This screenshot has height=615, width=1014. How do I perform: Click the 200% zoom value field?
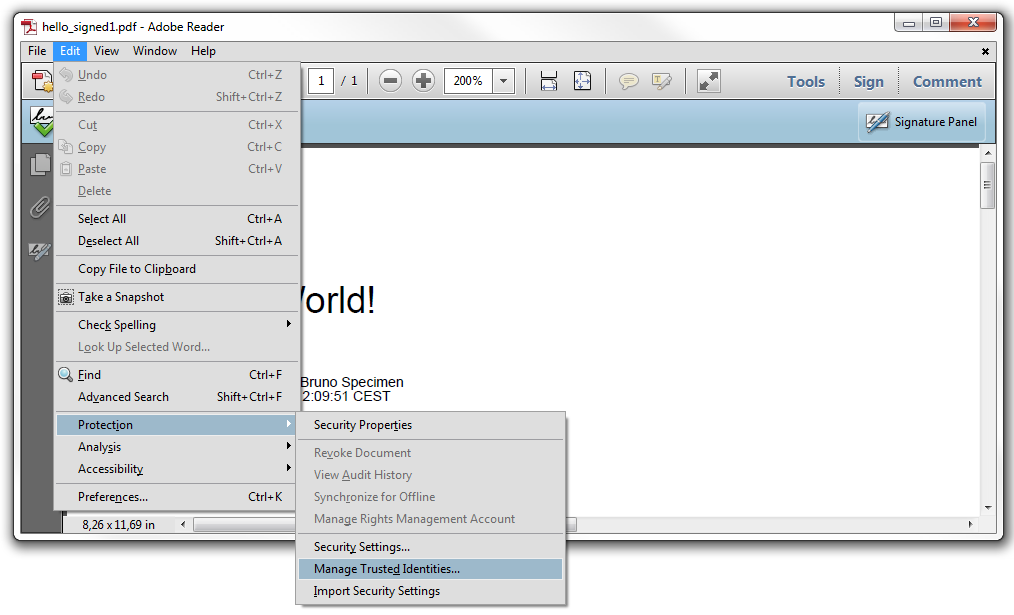468,81
